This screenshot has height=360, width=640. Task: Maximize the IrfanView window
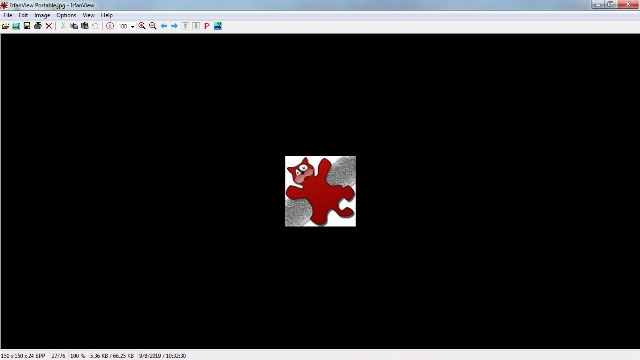point(611,4)
